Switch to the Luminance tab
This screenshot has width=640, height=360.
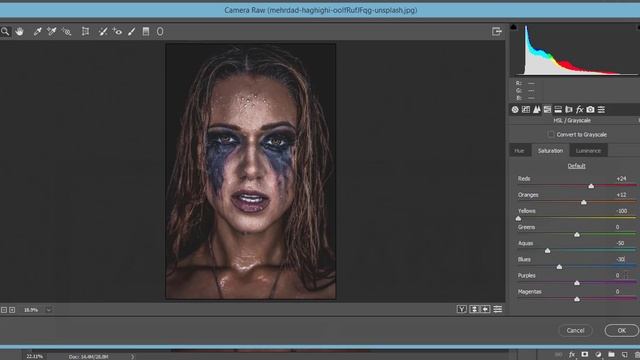coord(588,151)
